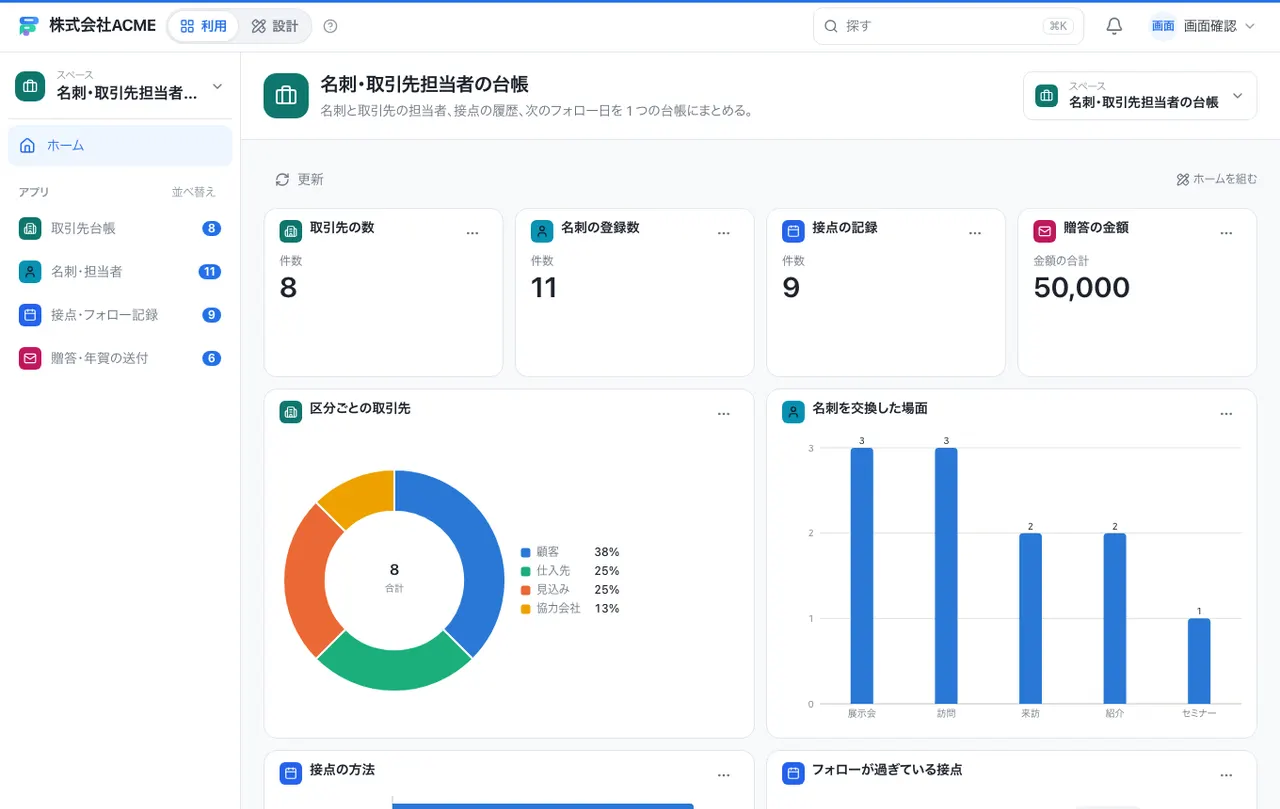Click the 名刺の登録数 card icon
This screenshot has width=1280, height=809.
(542, 231)
